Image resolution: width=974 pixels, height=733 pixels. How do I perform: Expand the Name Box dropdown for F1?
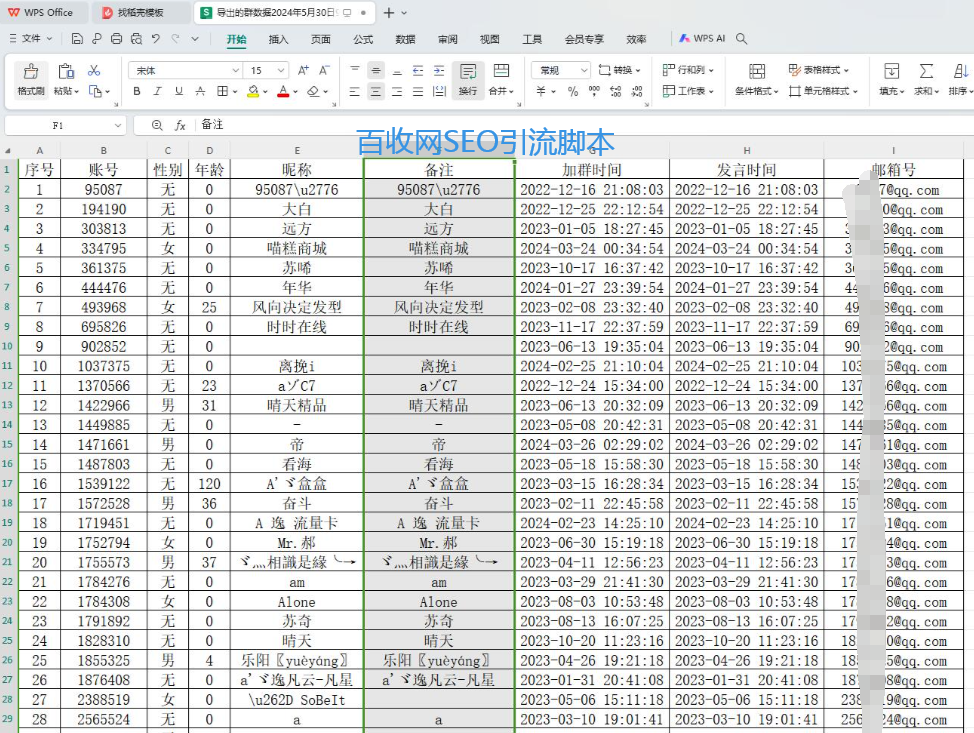(117, 125)
